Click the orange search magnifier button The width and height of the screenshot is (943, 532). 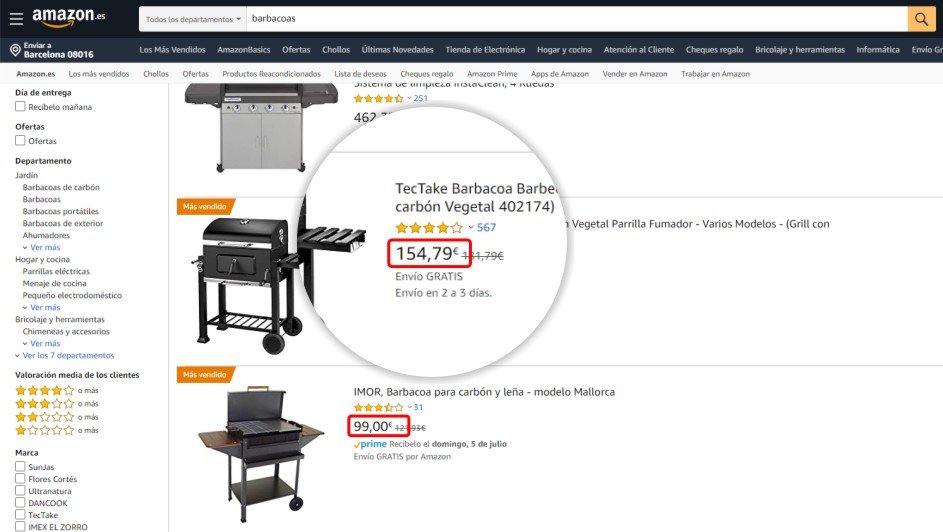(921, 19)
